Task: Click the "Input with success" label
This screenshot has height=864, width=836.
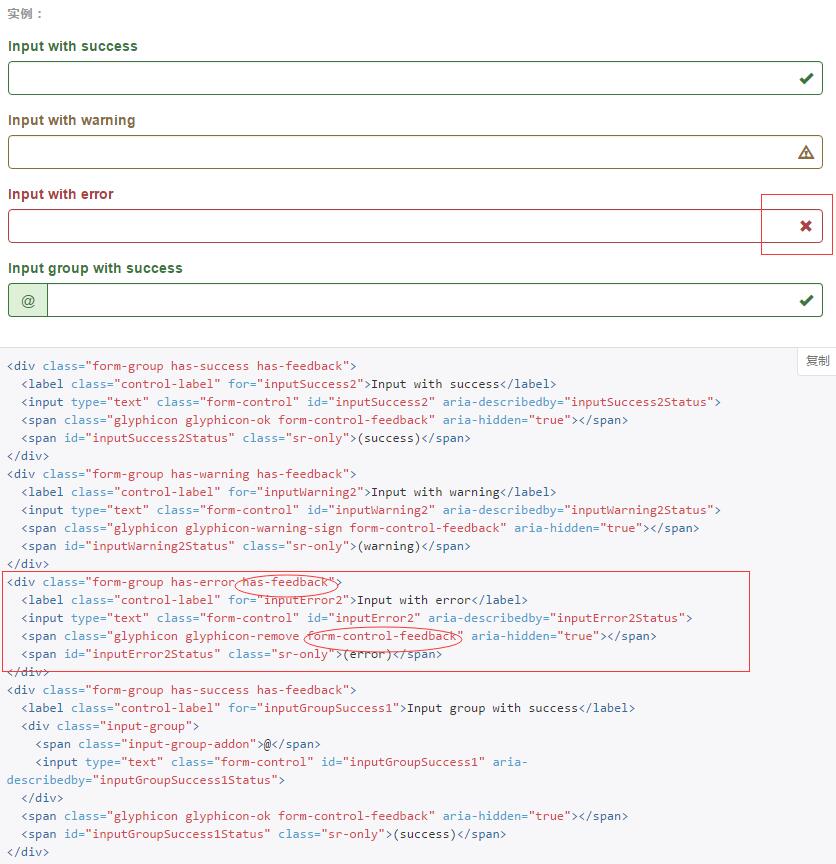Action: (73, 46)
